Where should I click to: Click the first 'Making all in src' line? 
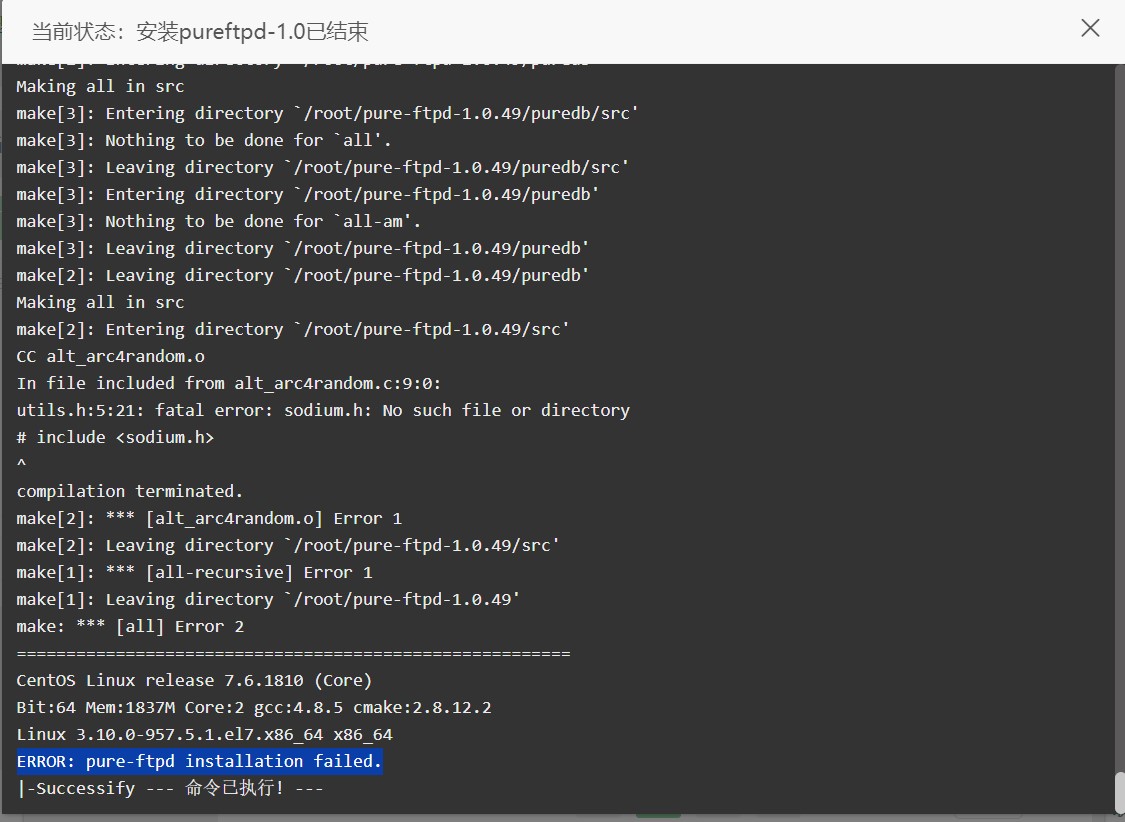point(100,87)
